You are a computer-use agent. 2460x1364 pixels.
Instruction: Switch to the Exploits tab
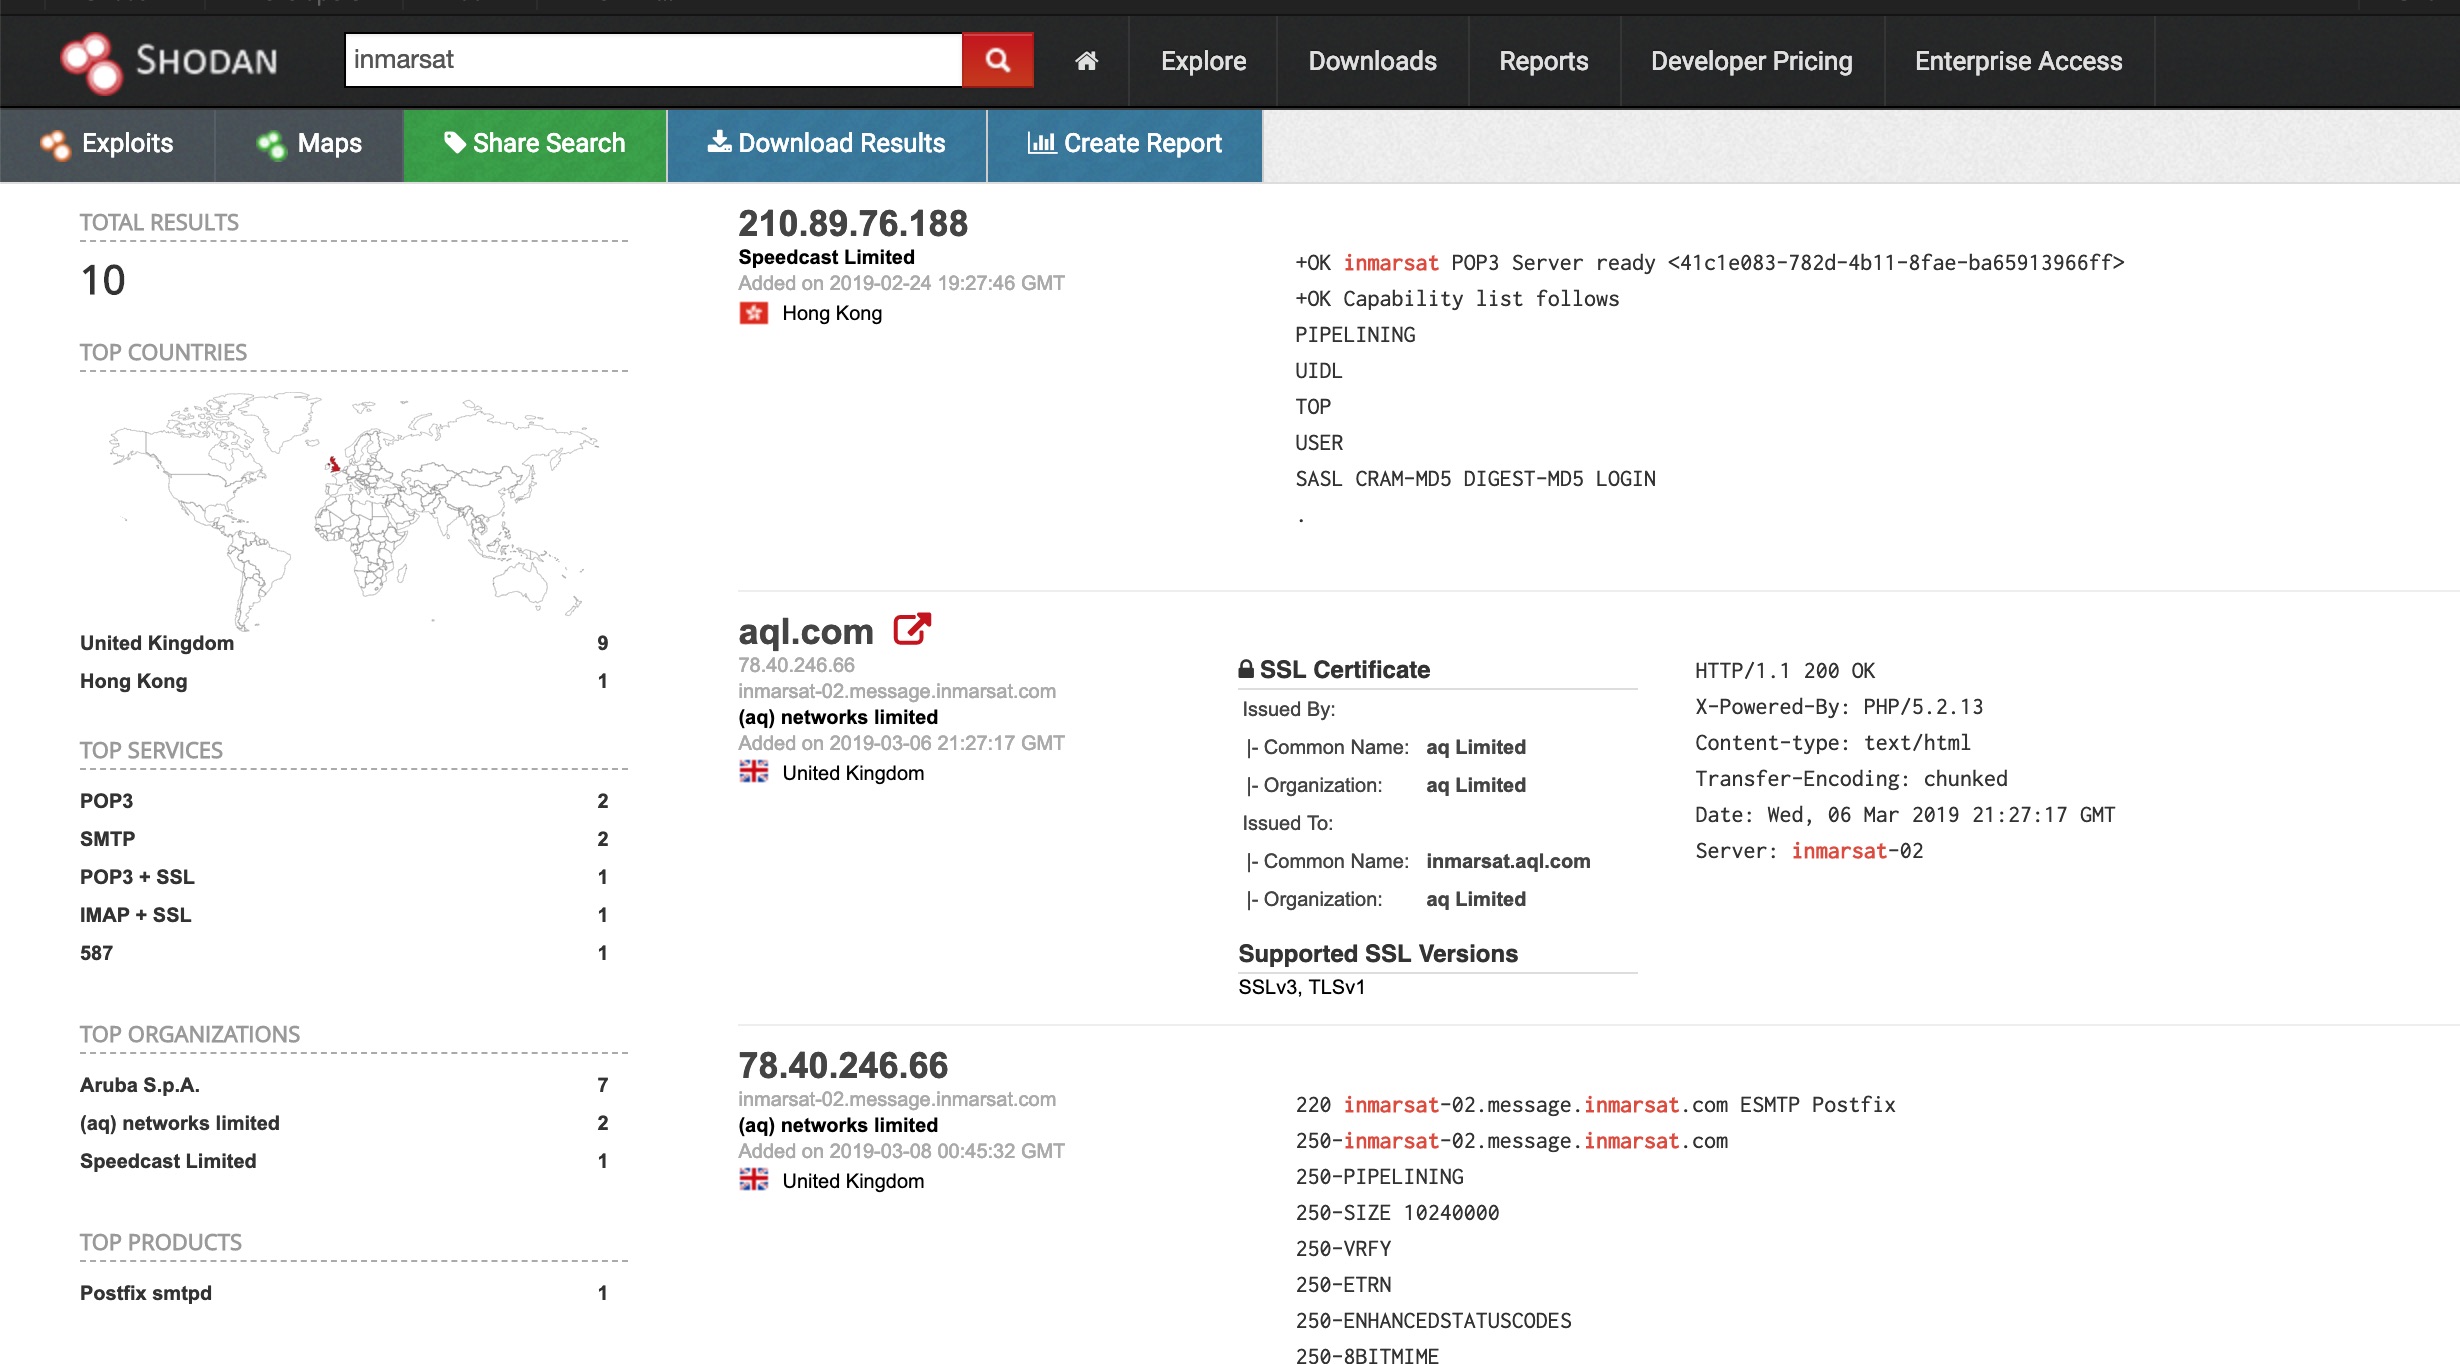click(x=107, y=144)
